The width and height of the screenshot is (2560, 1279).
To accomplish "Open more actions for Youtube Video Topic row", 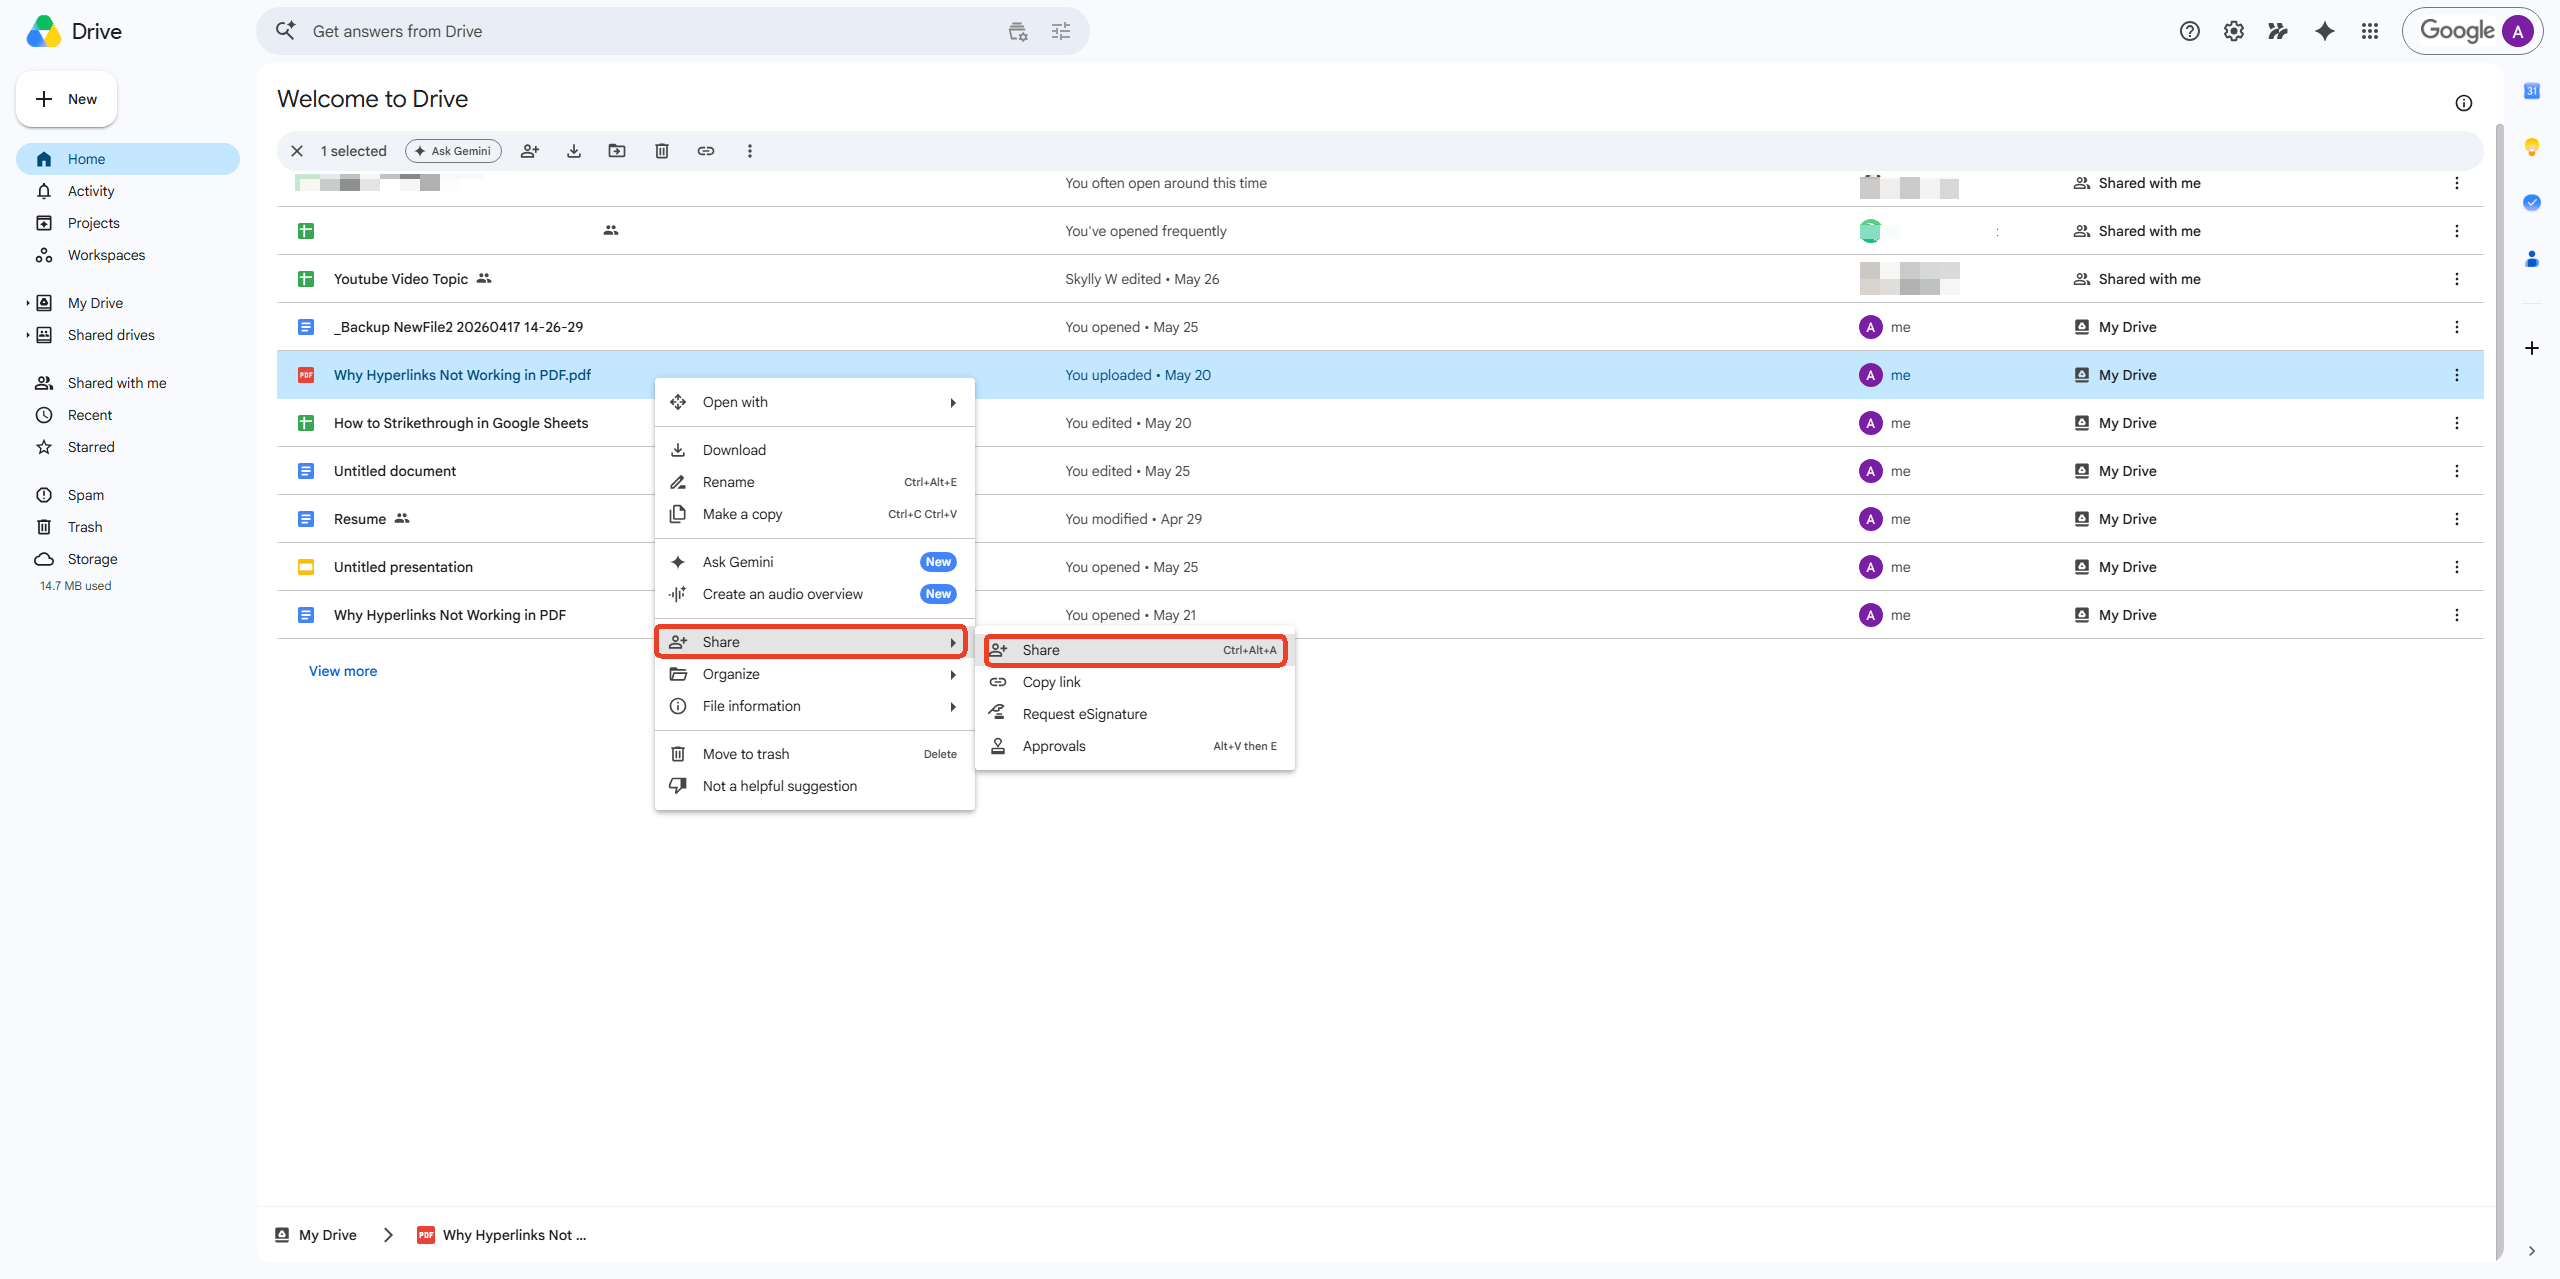I will [2456, 279].
